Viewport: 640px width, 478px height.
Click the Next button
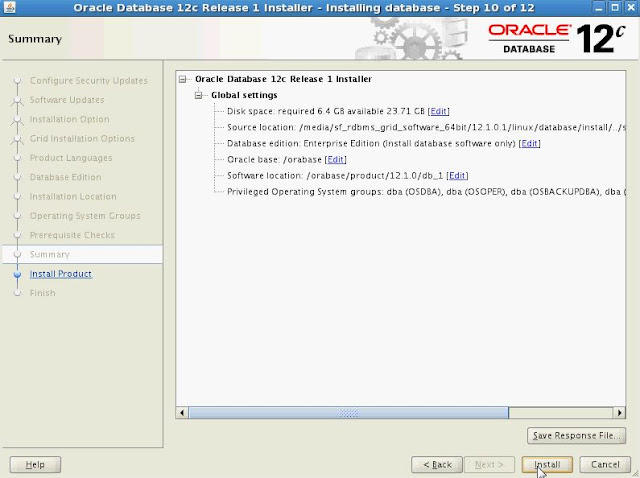tap(489, 465)
